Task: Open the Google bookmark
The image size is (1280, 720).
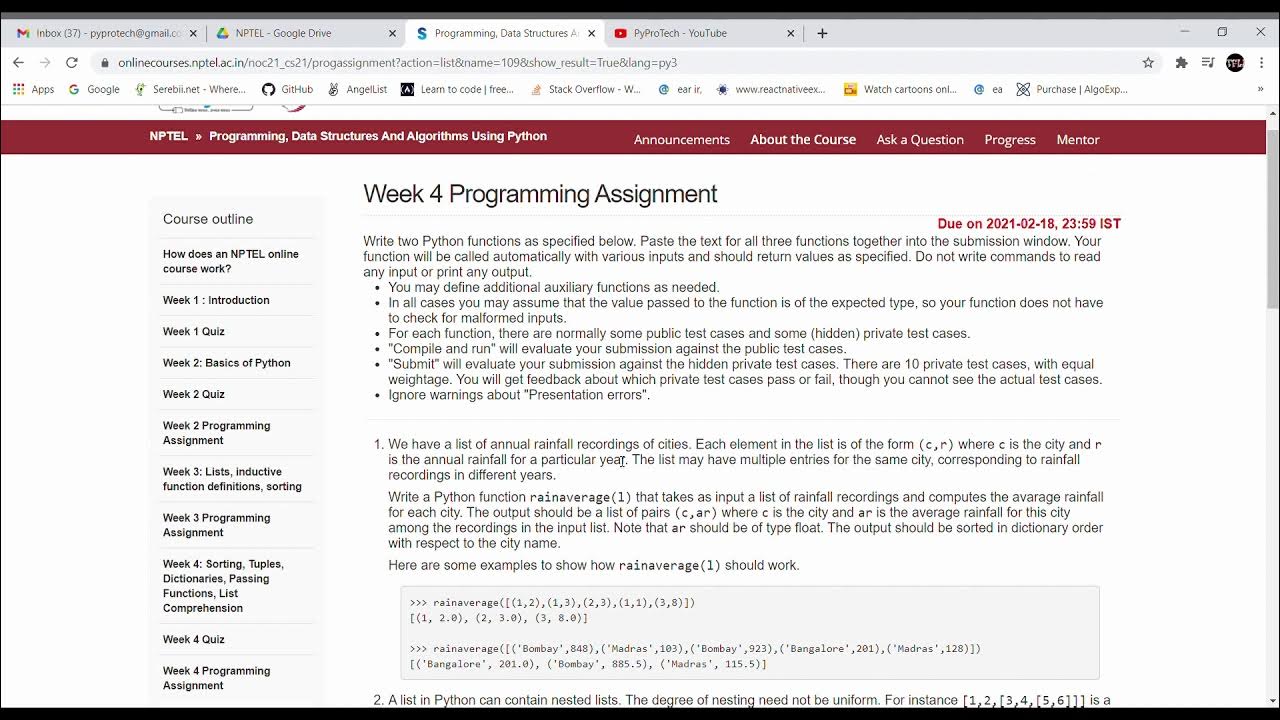Action: (x=94, y=89)
